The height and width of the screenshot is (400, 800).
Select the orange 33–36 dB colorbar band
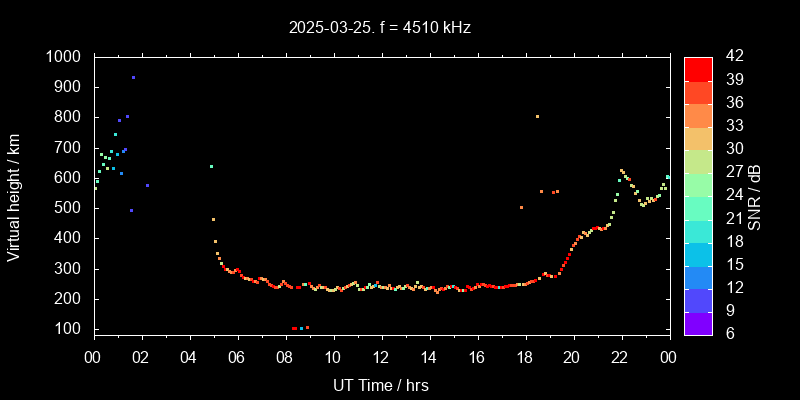coord(698,115)
